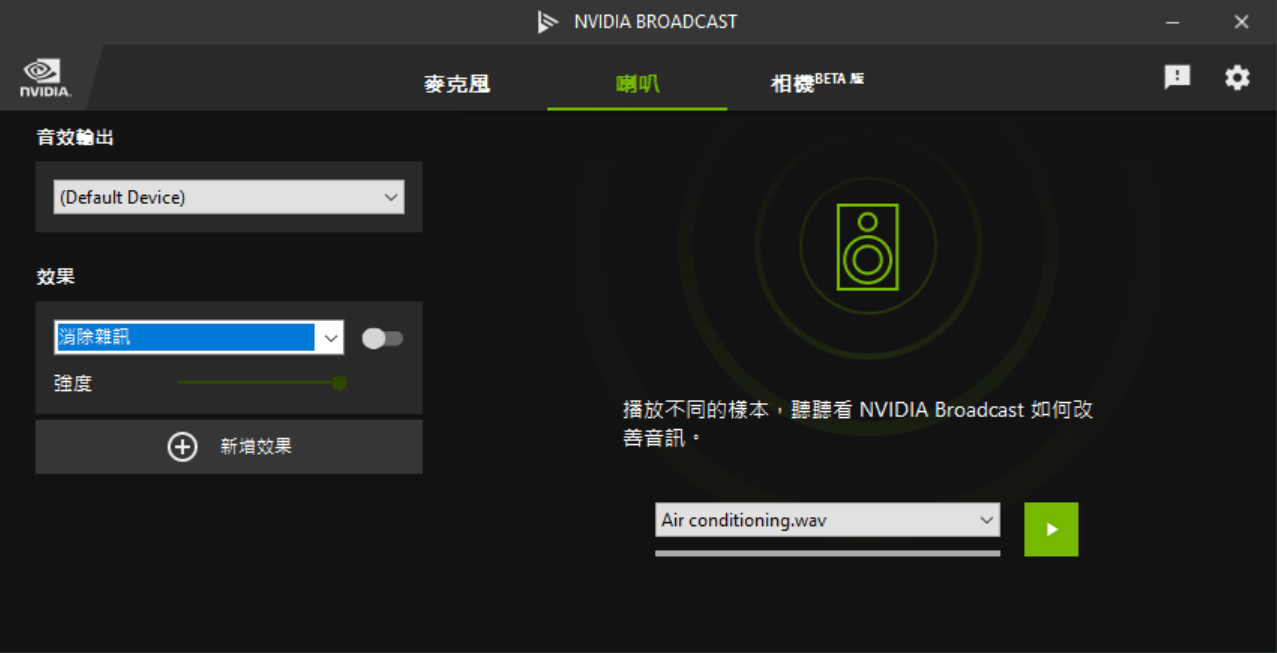This screenshot has width=1277, height=653.
Task: Minimize the NVIDIA Broadcast window
Action: point(1173,22)
